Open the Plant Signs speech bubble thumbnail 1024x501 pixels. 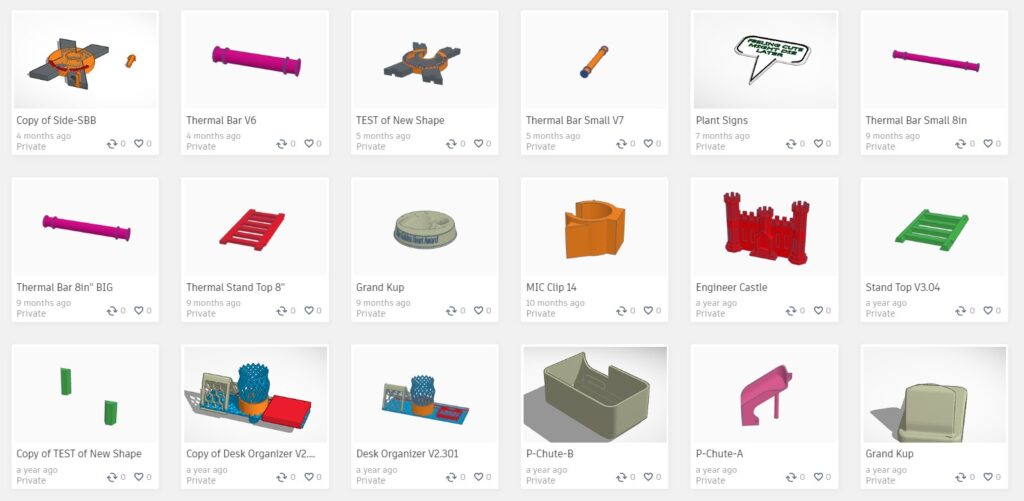[765, 60]
